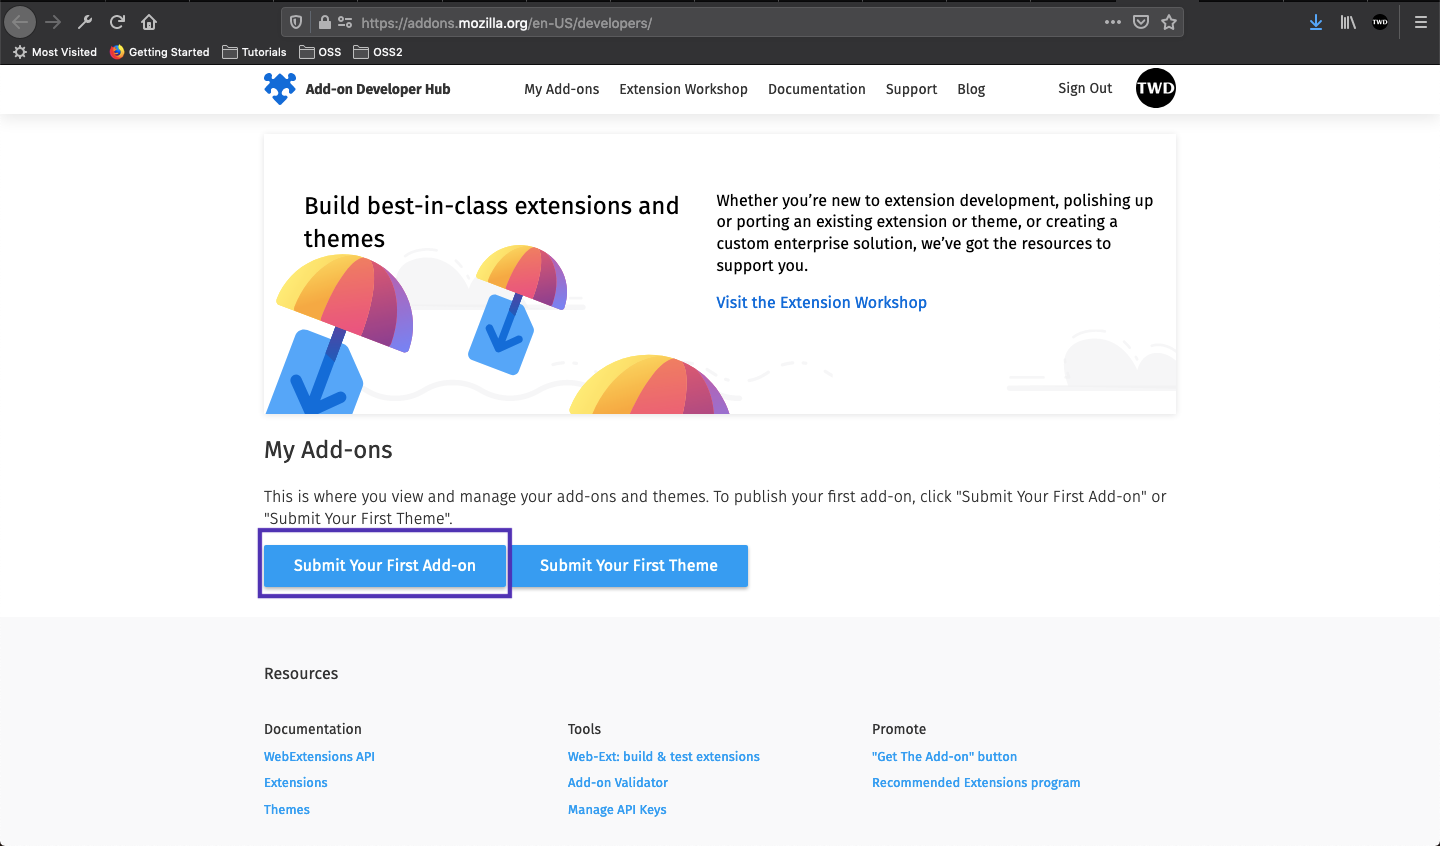Image resolution: width=1440 pixels, height=846 pixels.
Task: Click Submit Your First Add-on button
Action: pos(385,565)
